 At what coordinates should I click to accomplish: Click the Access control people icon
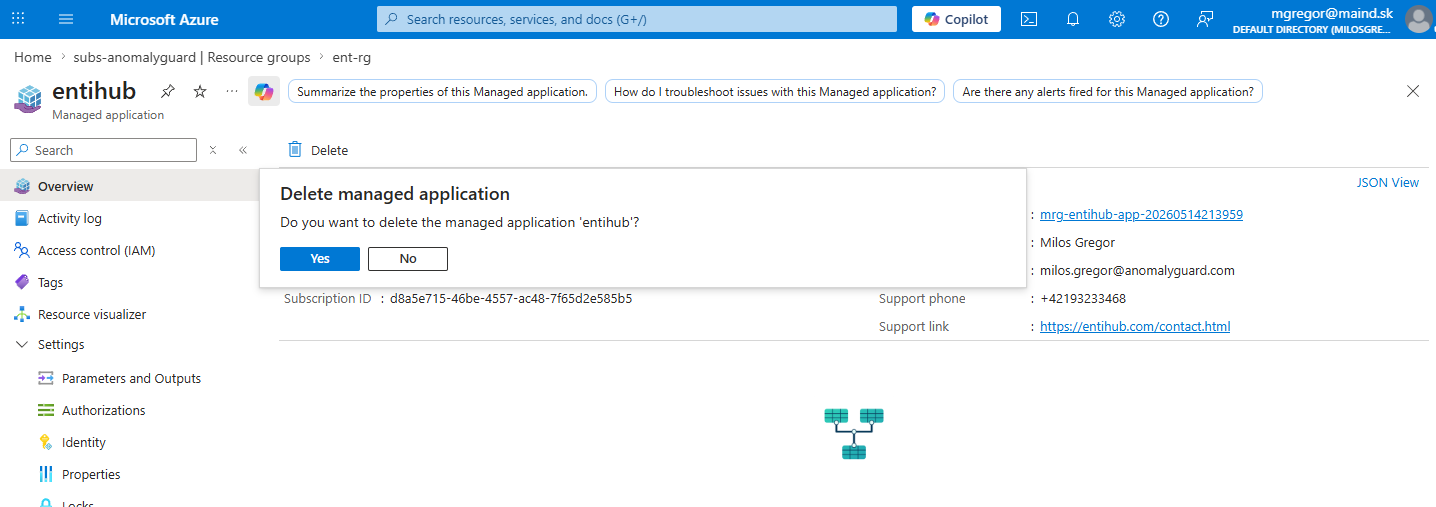click(22, 250)
